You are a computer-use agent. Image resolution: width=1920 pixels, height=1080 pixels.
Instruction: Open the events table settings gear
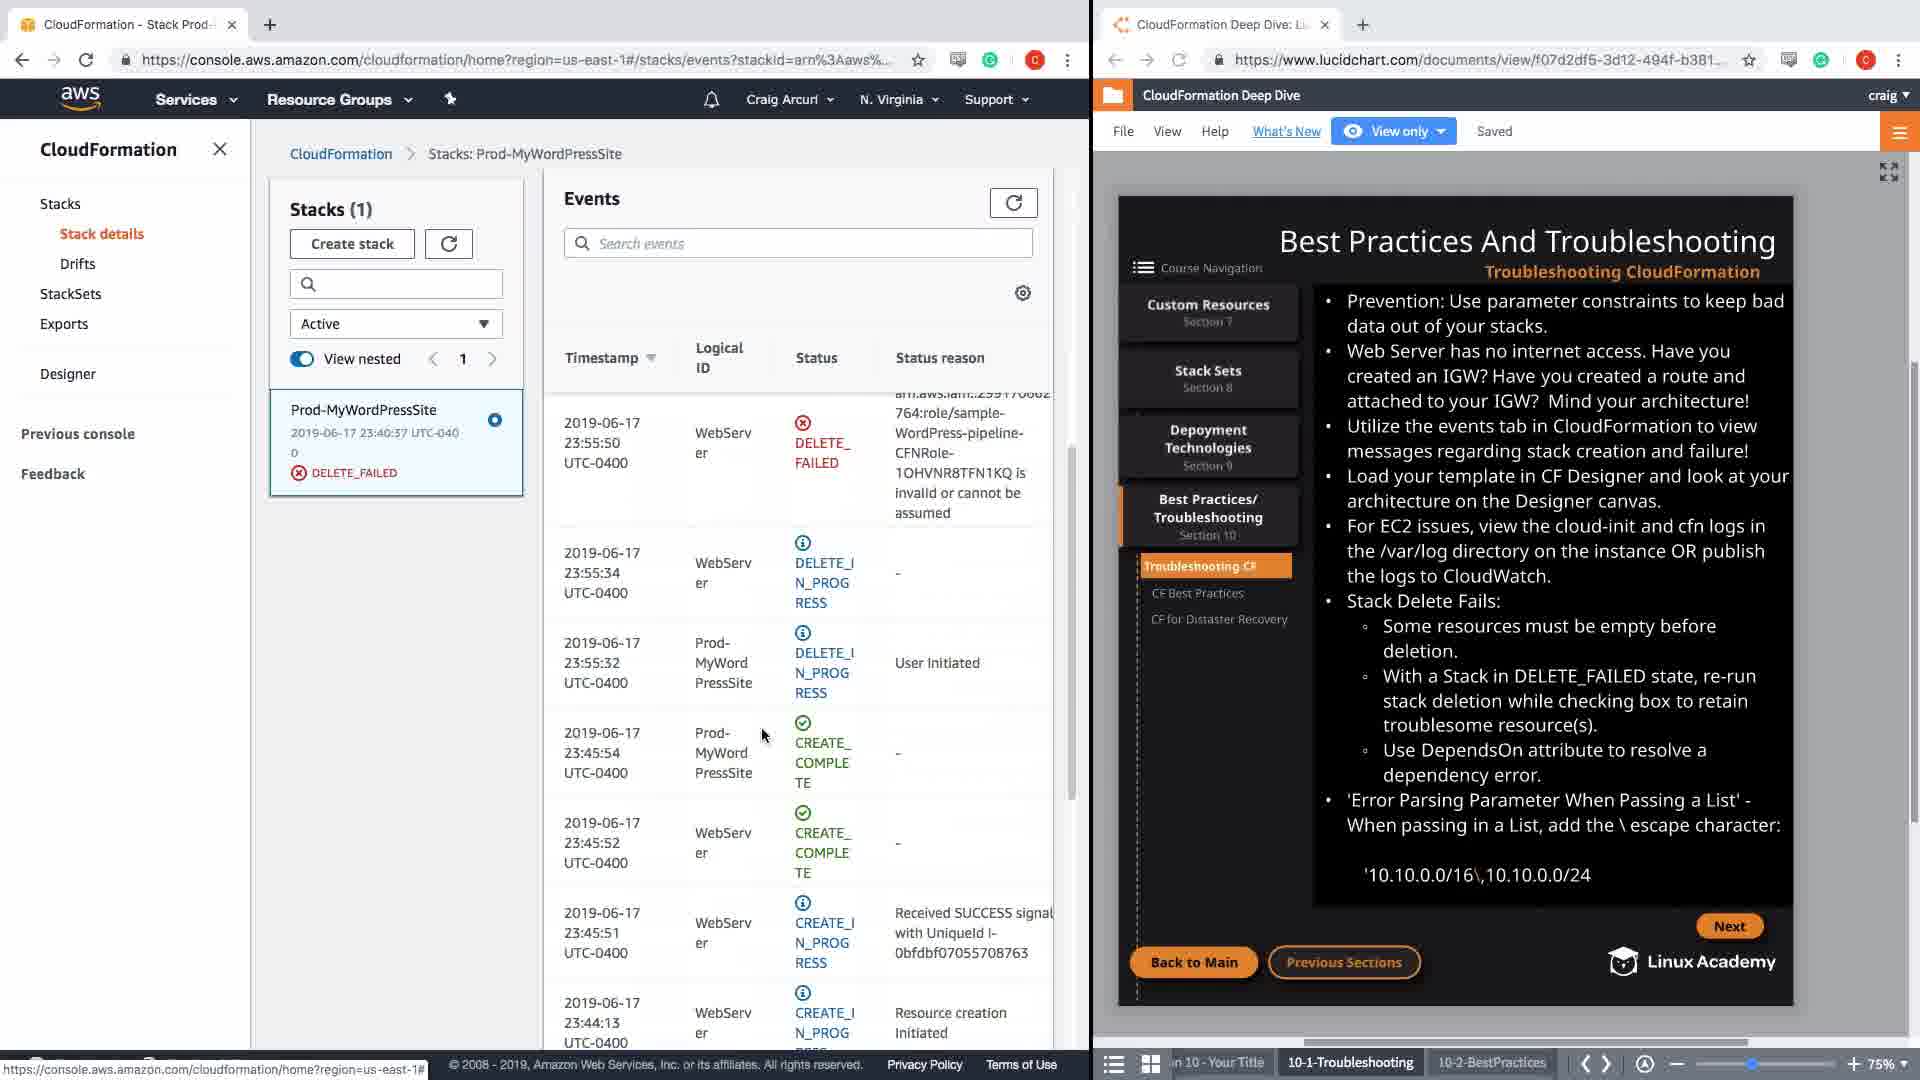1022,293
